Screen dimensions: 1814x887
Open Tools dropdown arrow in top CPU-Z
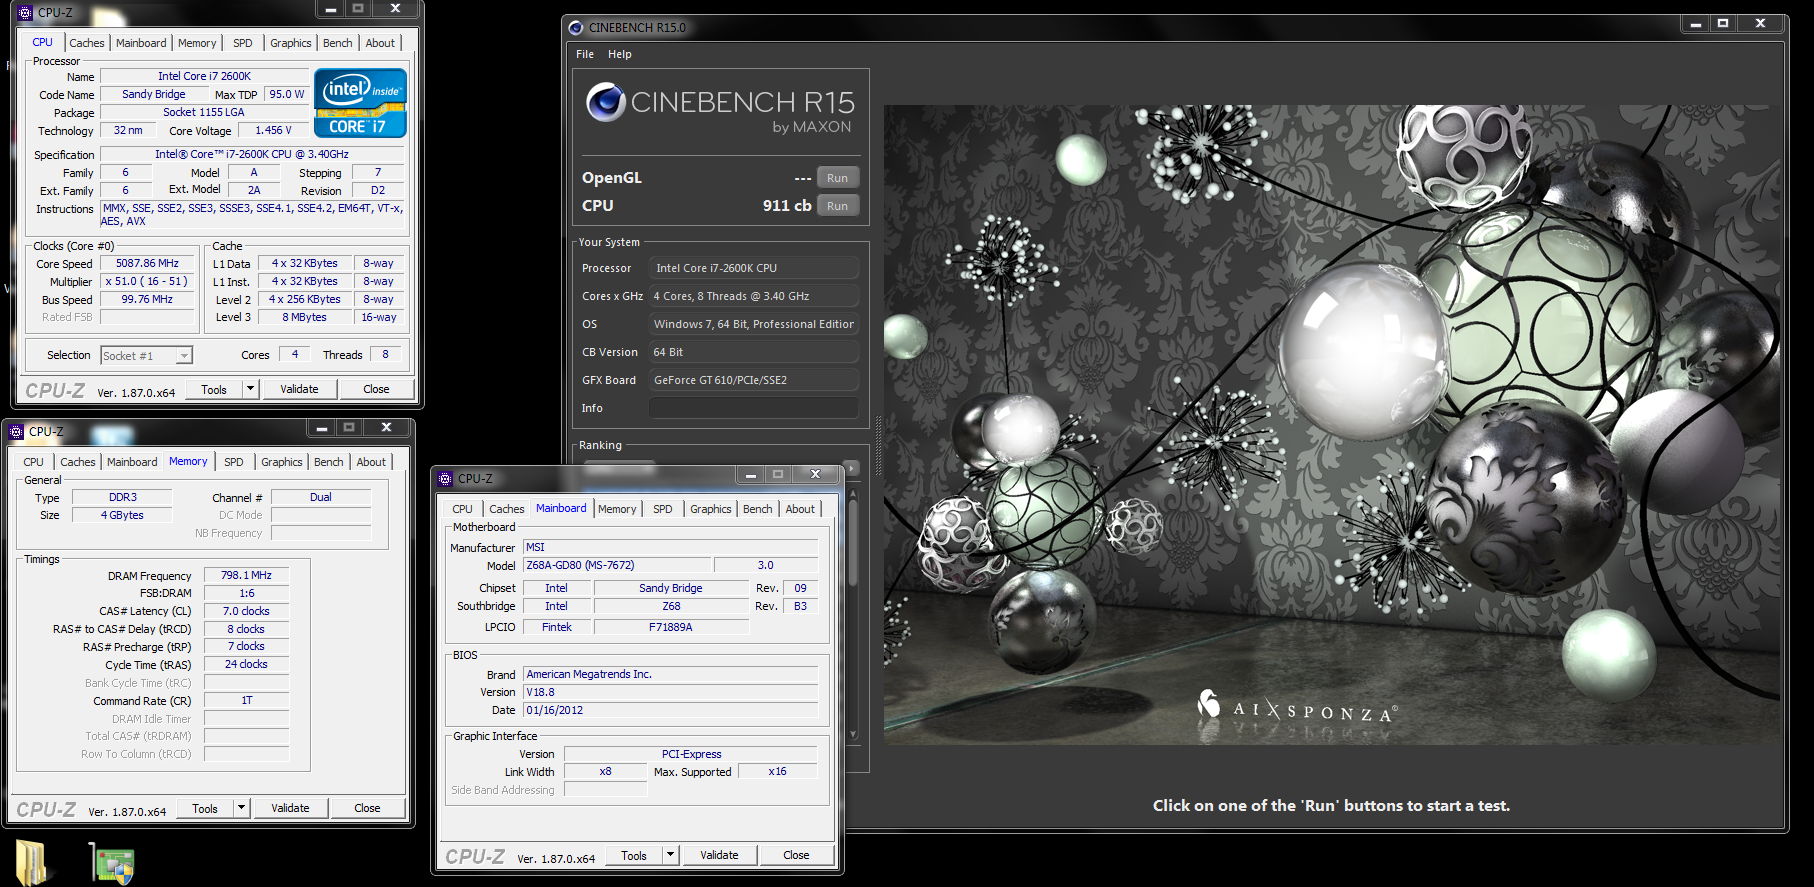[250, 389]
